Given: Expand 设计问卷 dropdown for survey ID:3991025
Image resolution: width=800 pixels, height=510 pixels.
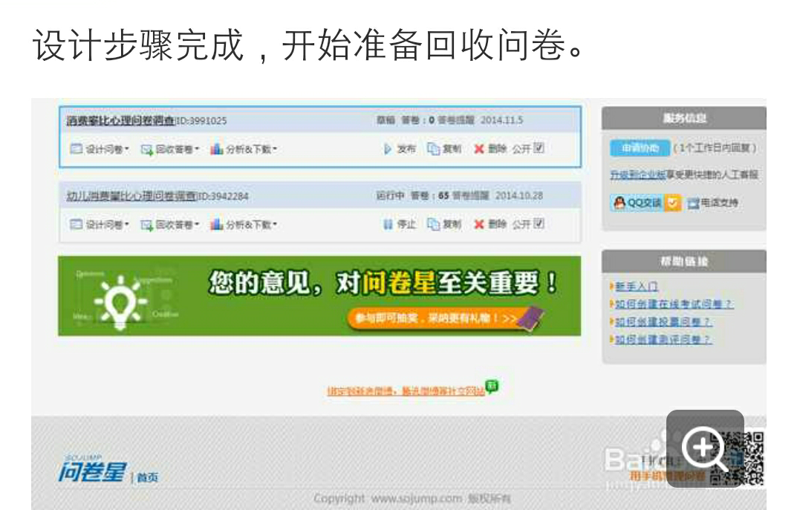Looking at the screenshot, I should pos(99,149).
